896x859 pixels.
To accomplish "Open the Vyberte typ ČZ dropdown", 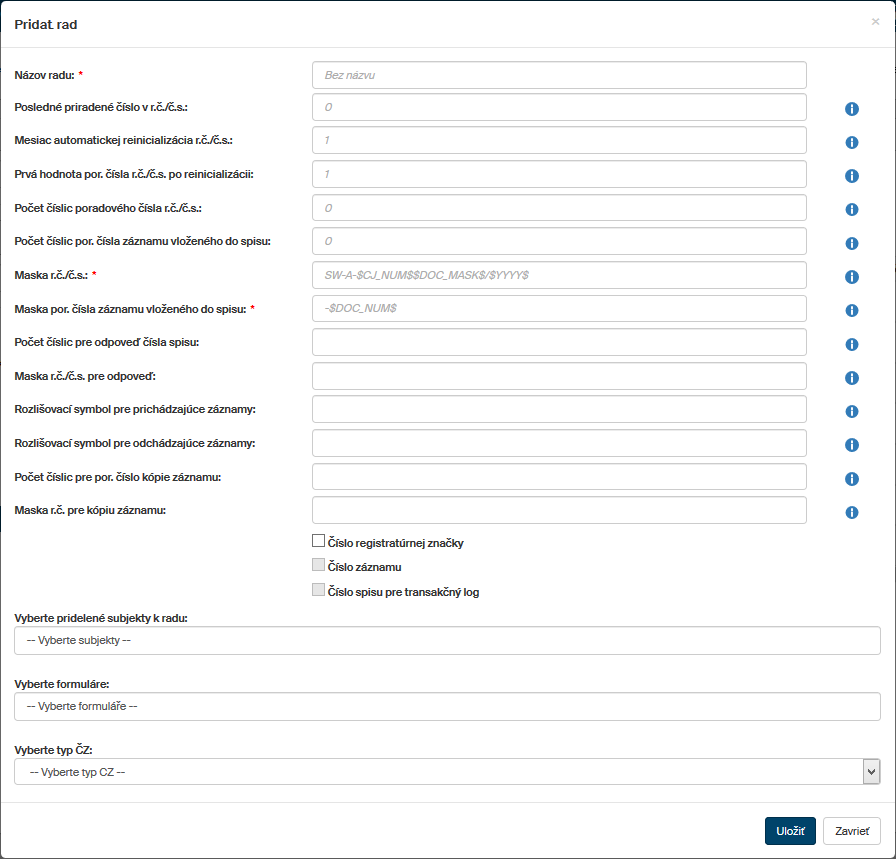I will click(x=447, y=772).
